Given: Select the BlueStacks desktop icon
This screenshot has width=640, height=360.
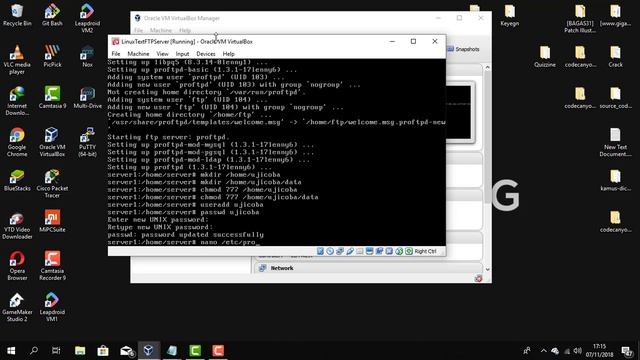Looking at the screenshot, I should (x=17, y=181).
